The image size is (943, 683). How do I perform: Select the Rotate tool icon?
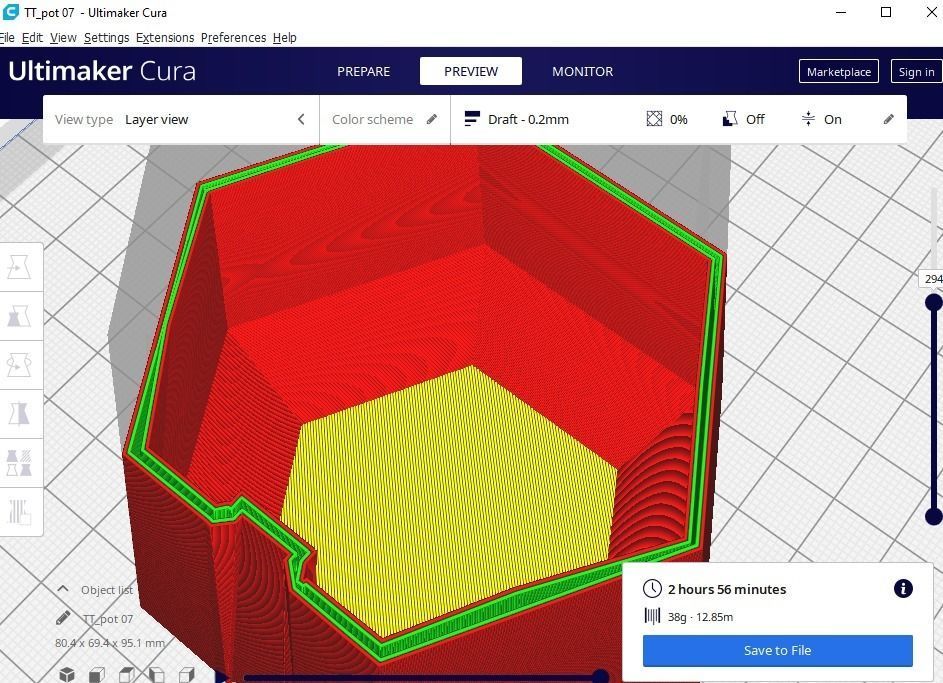19,365
